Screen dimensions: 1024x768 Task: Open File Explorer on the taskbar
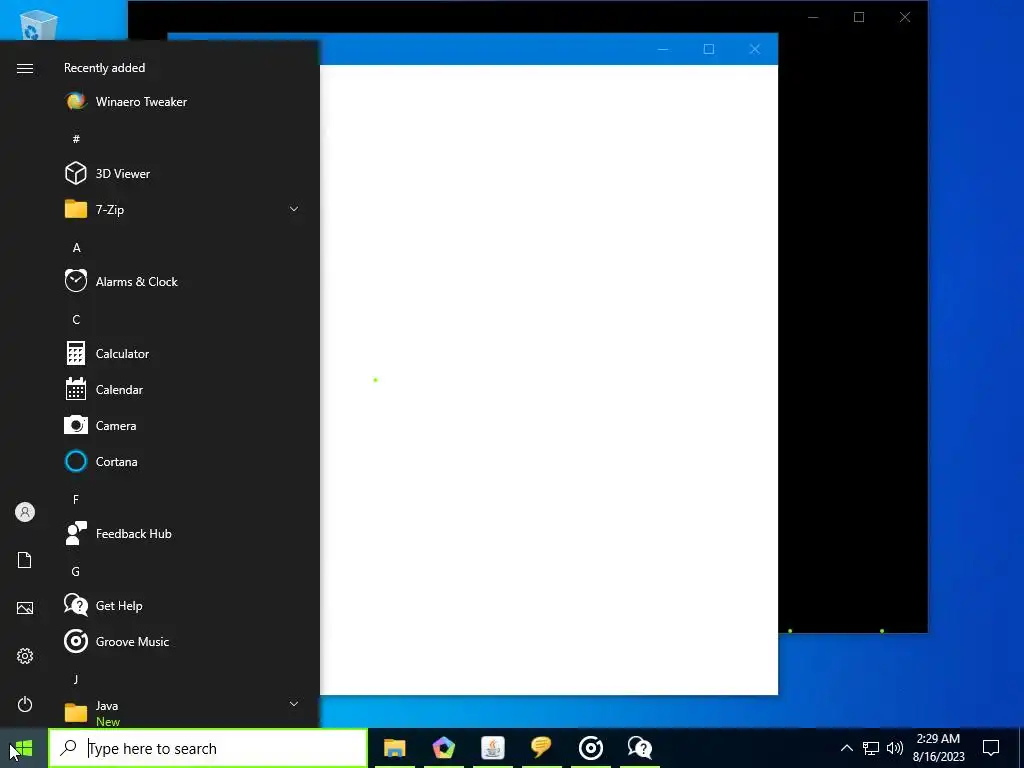[394, 748]
